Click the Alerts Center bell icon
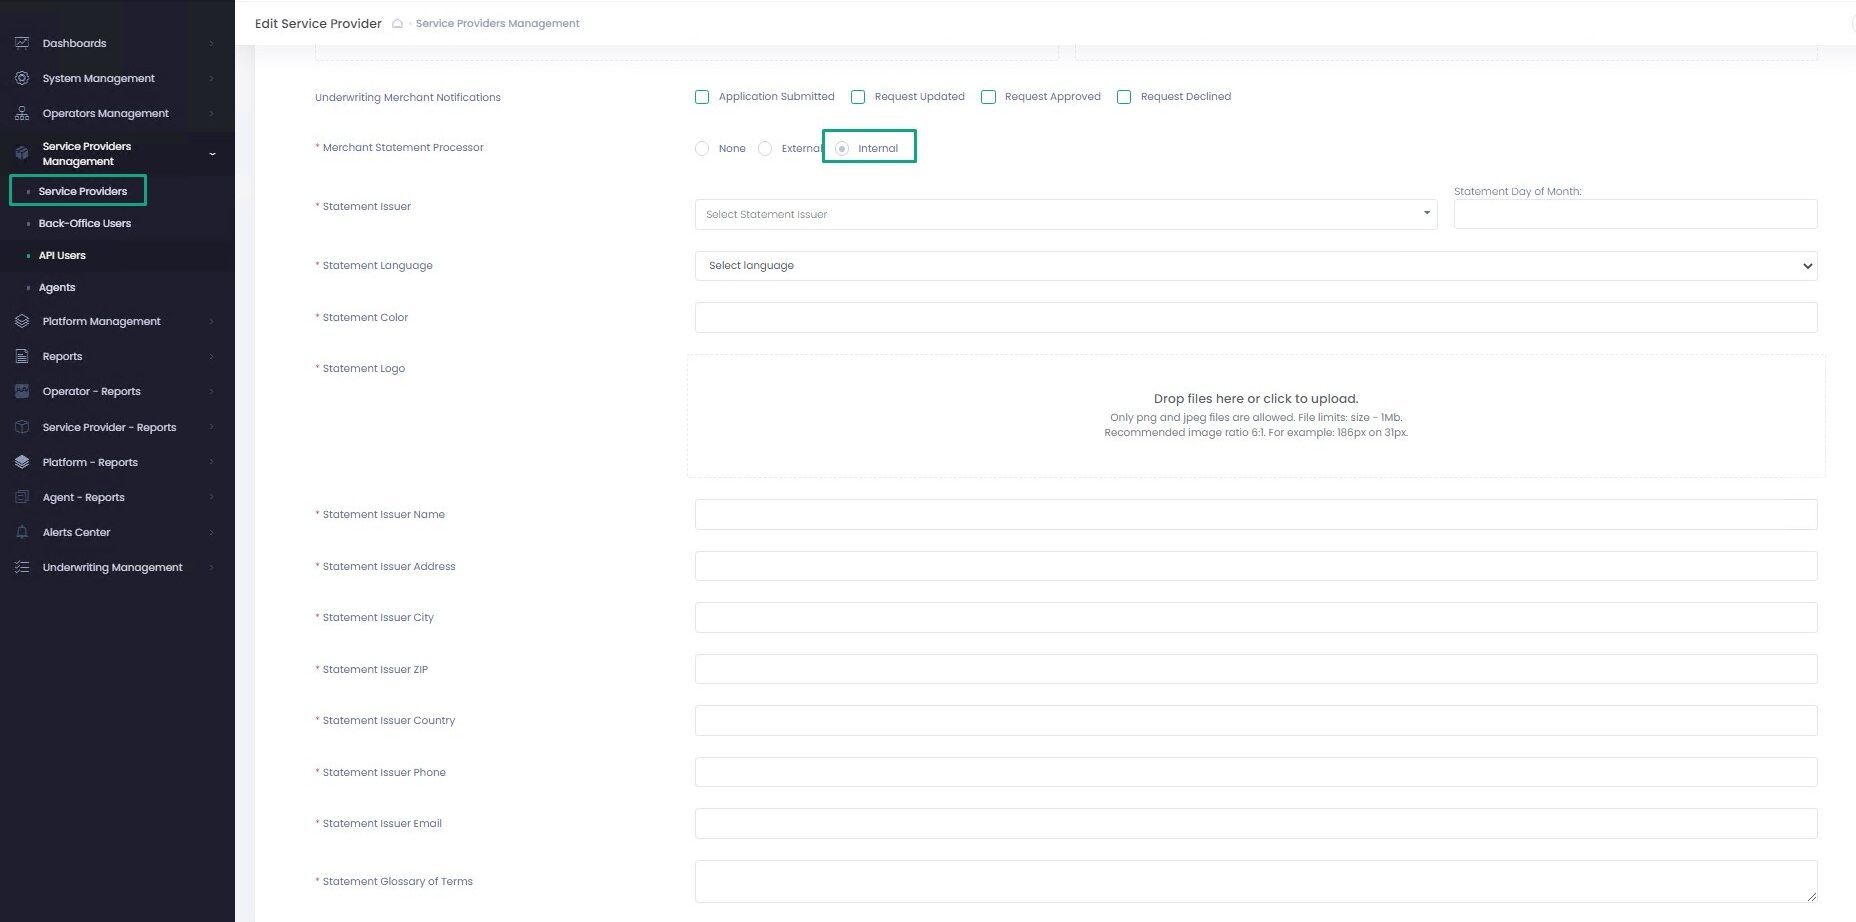The height and width of the screenshot is (922, 1856). [22, 532]
